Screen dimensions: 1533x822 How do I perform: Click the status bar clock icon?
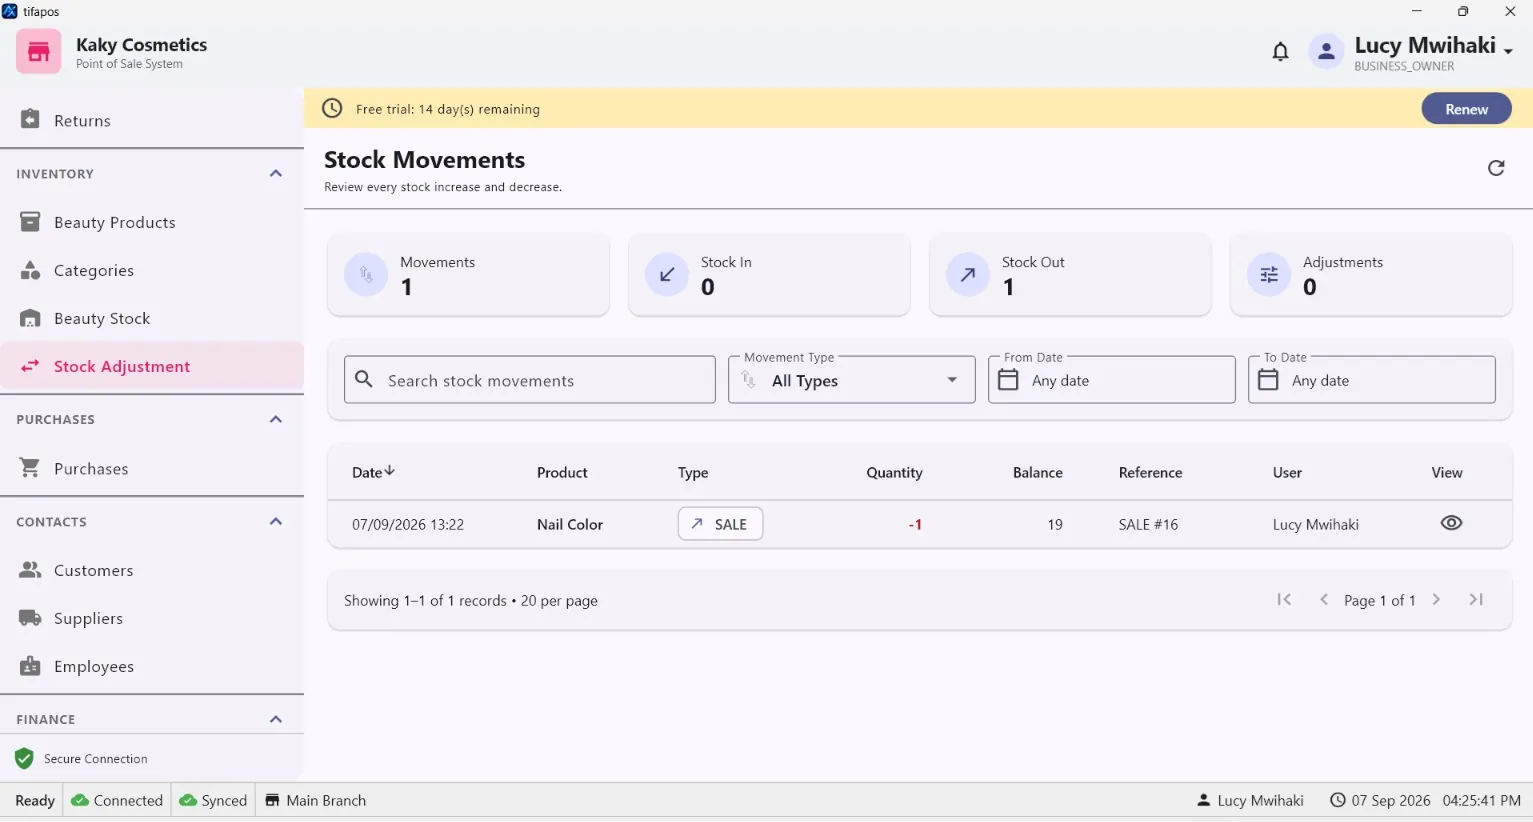coord(1337,800)
